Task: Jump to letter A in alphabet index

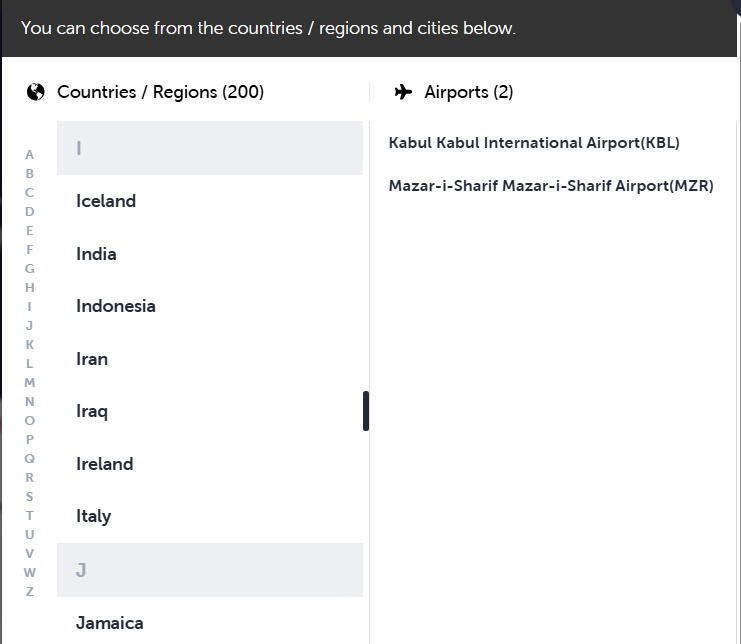Action: 29,155
